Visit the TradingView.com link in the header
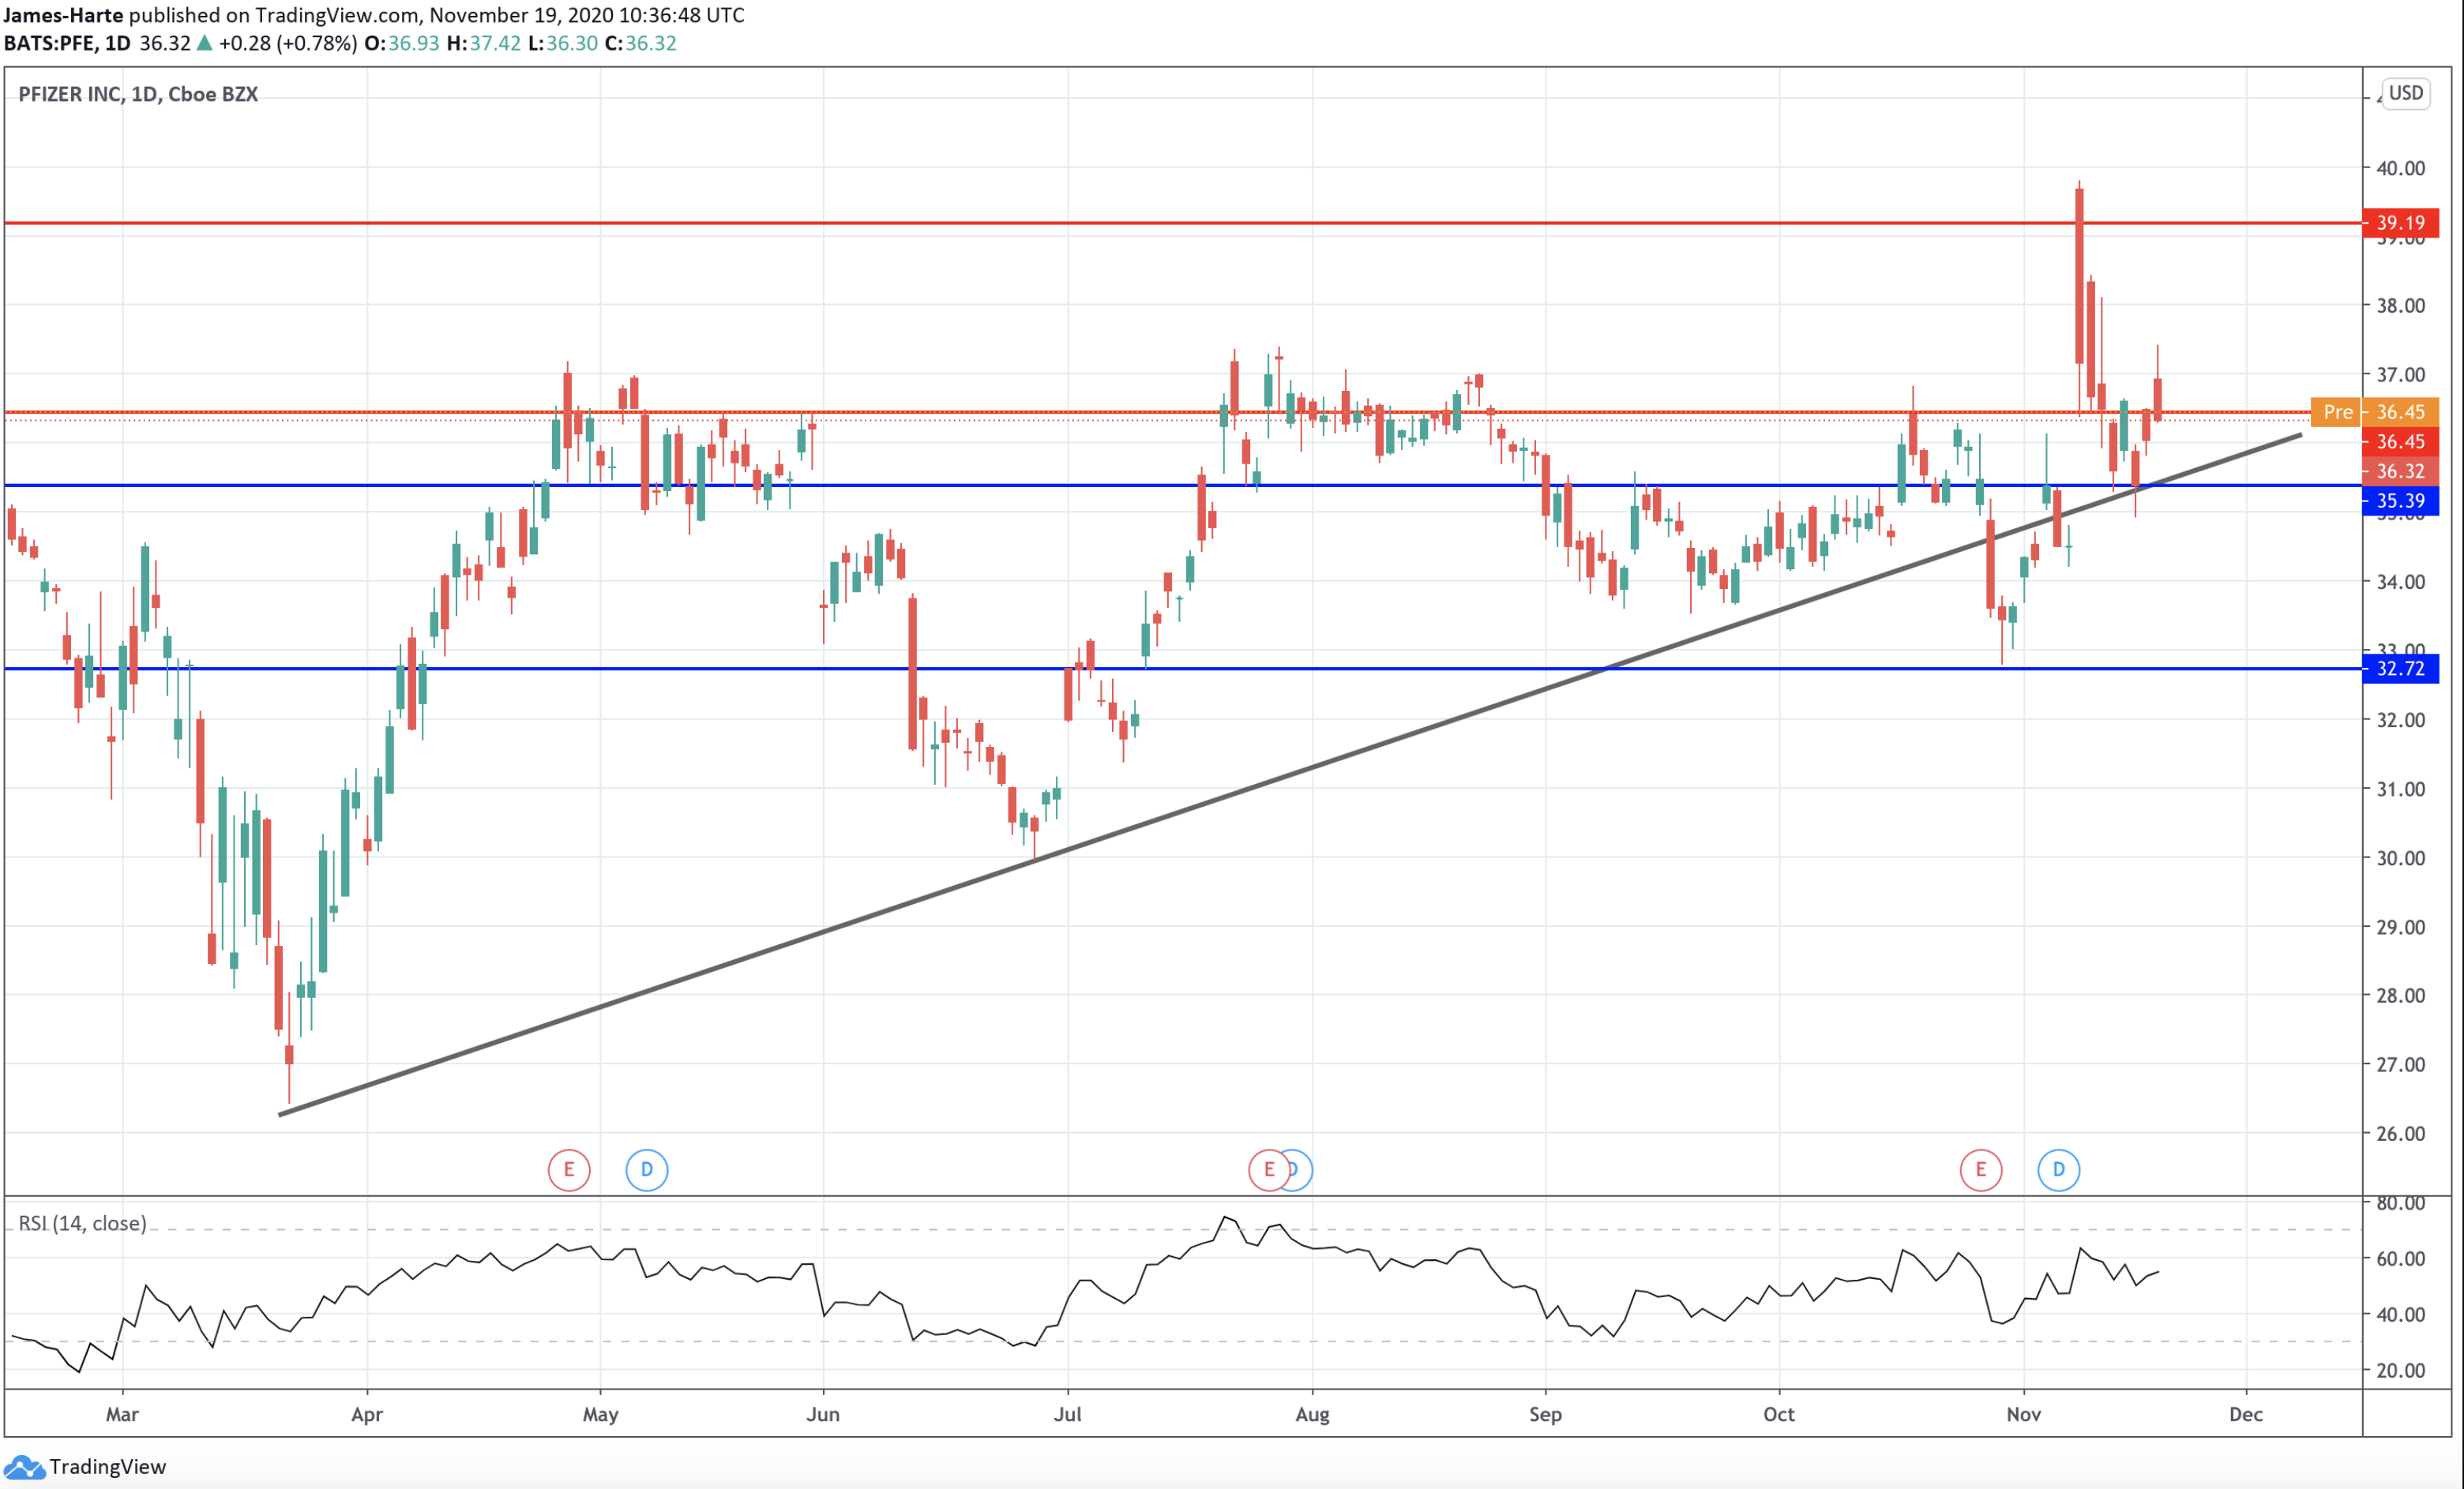Image resolution: width=2464 pixels, height=1489 pixels. [336, 15]
